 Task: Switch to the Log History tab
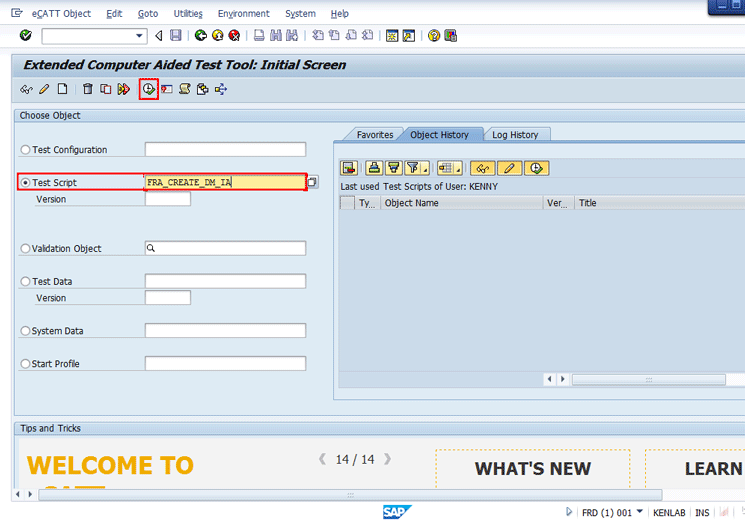(515, 135)
